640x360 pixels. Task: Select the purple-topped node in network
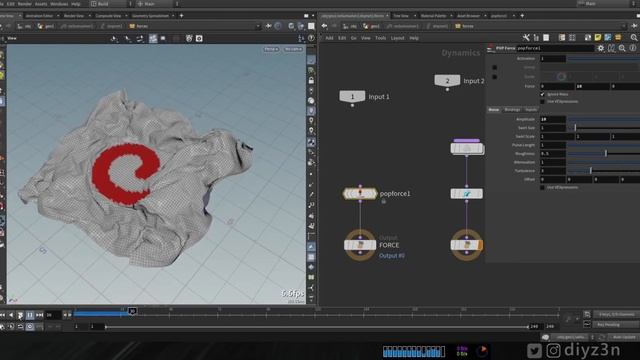pyautogui.click(x=467, y=148)
